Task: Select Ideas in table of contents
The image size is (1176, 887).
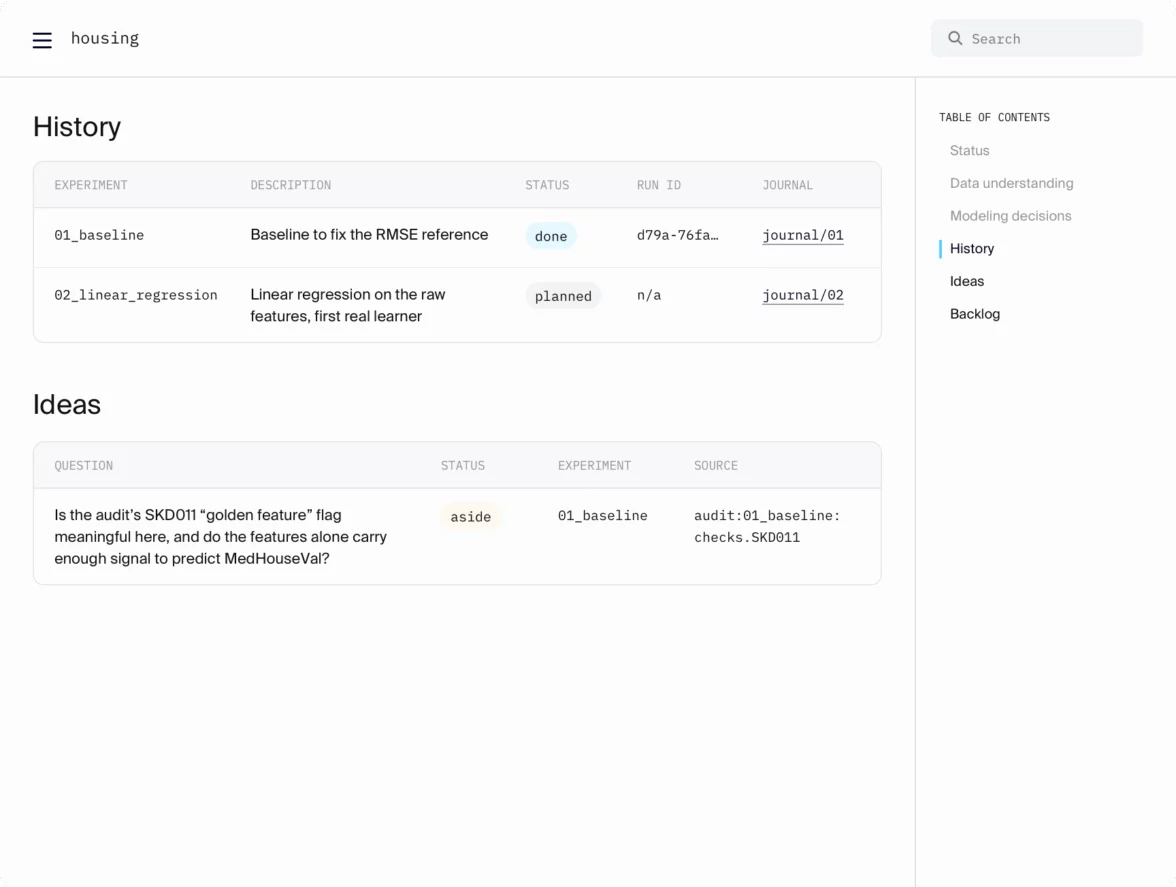Action: click(x=967, y=281)
